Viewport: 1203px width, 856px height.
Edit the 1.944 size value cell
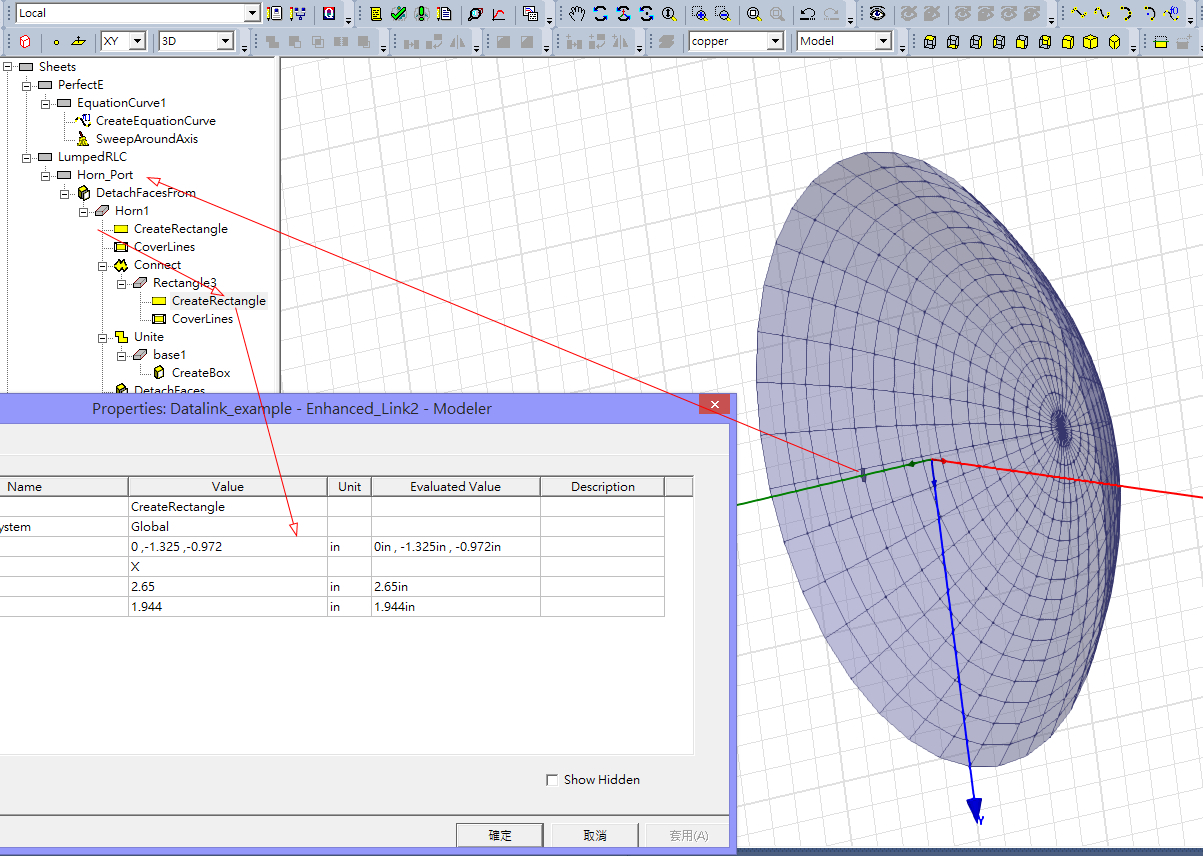228,607
